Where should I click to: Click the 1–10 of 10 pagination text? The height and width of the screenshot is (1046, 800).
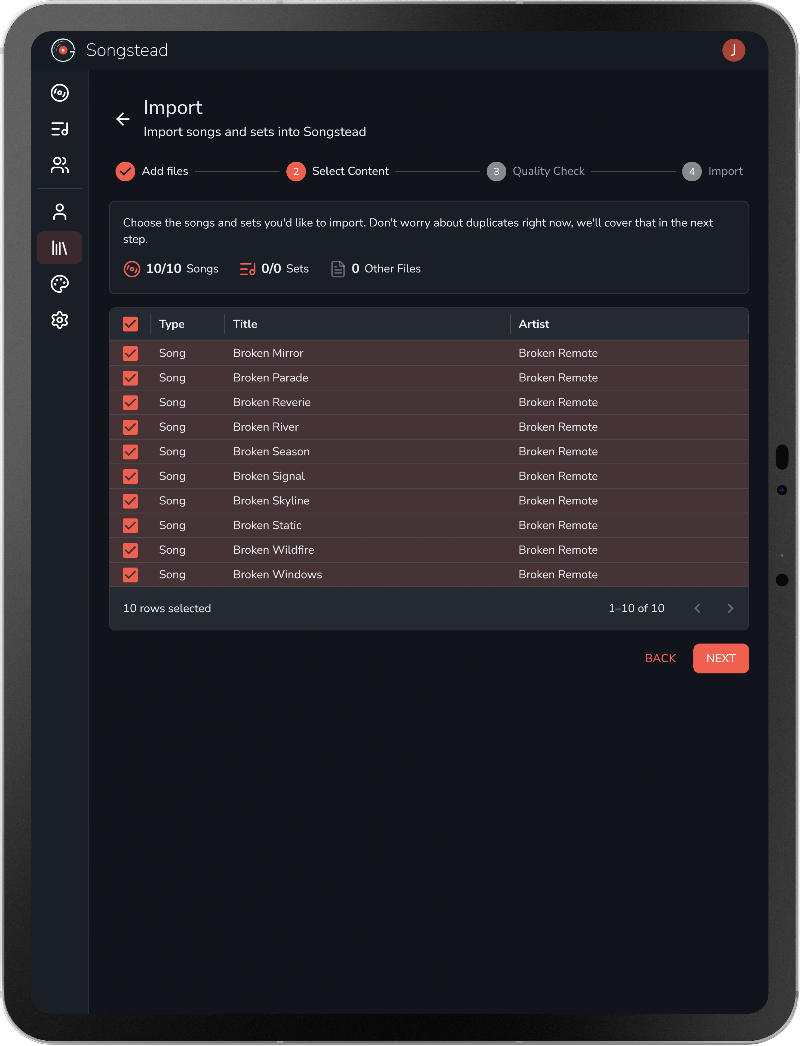(637, 608)
